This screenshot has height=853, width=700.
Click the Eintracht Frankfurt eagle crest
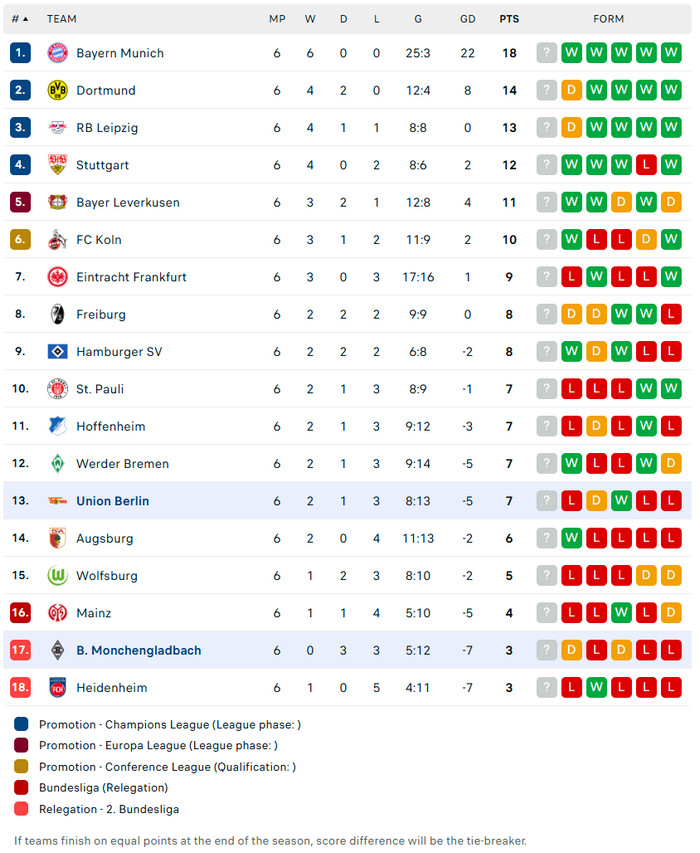(x=57, y=277)
